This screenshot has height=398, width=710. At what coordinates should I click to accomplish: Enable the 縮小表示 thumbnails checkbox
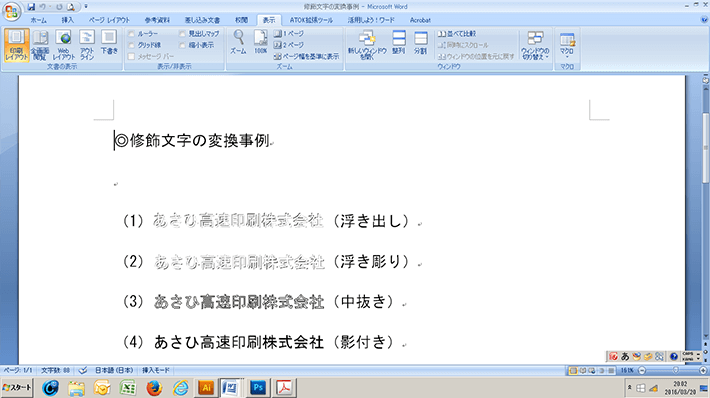182,45
